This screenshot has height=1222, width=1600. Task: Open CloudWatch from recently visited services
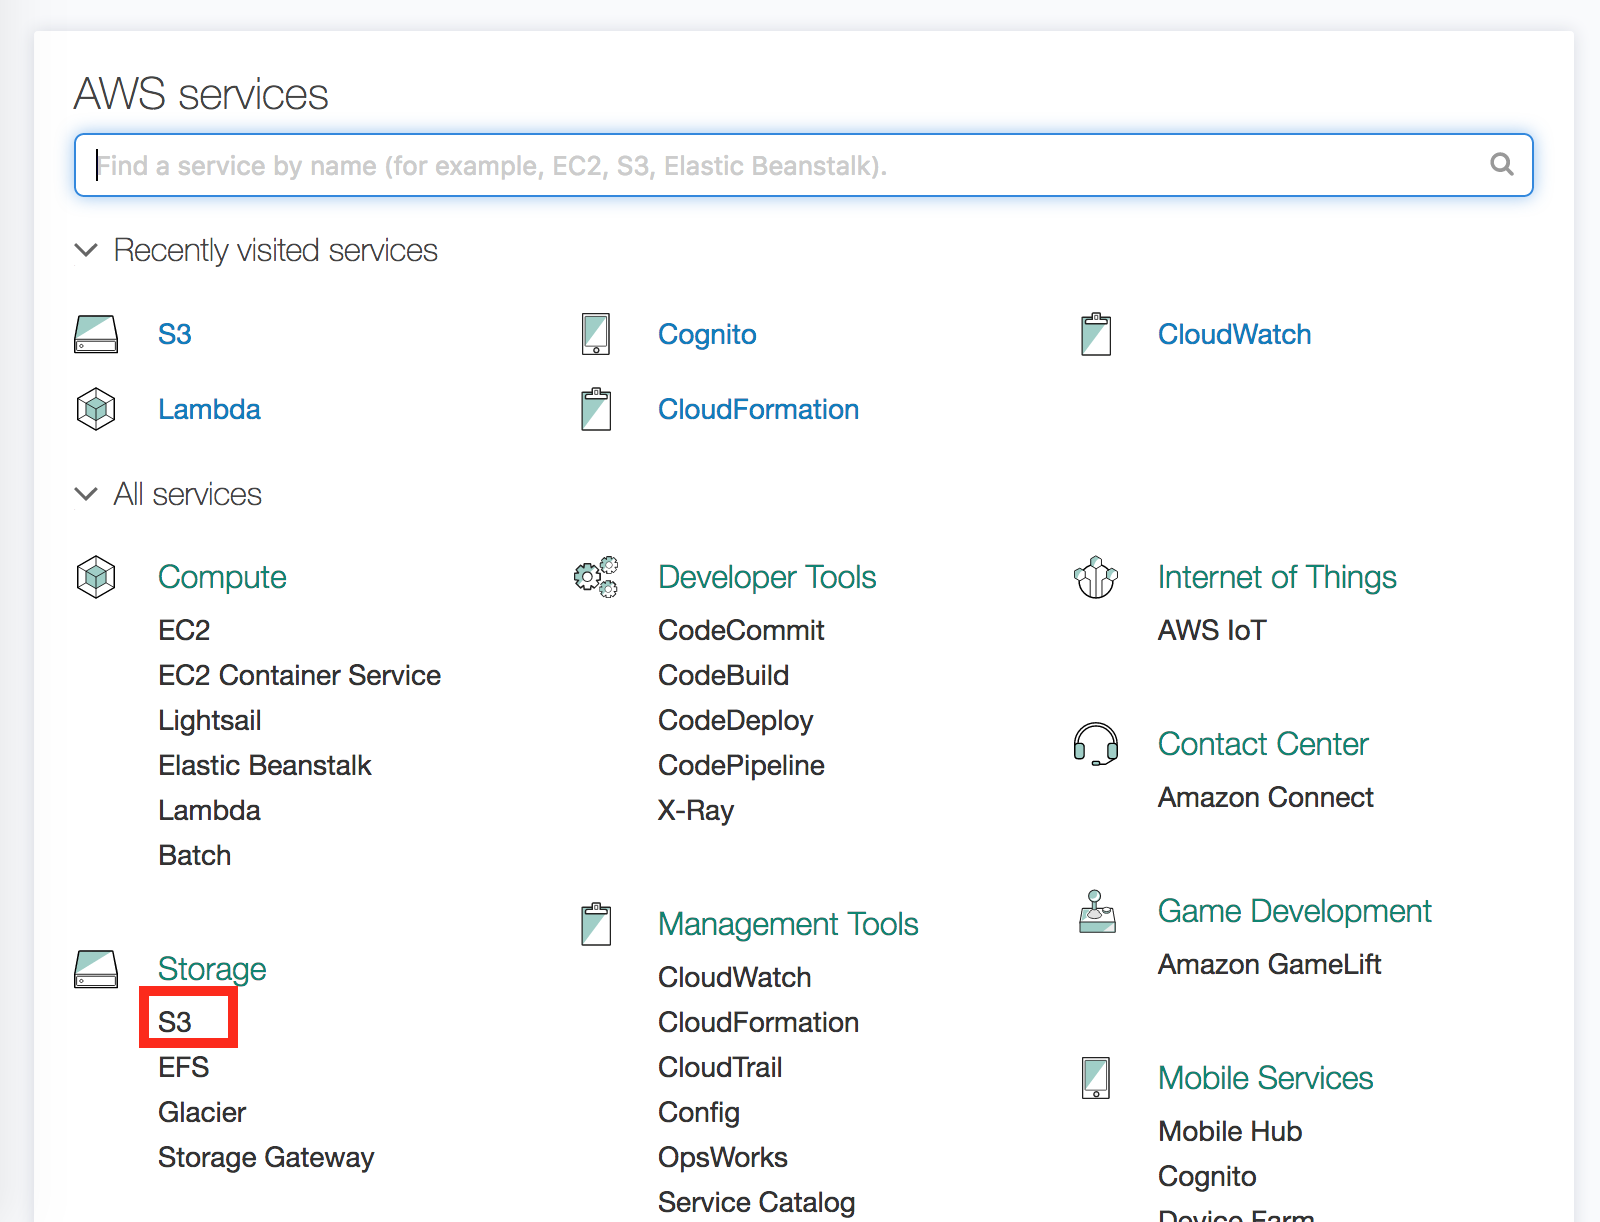tap(1234, 334)
